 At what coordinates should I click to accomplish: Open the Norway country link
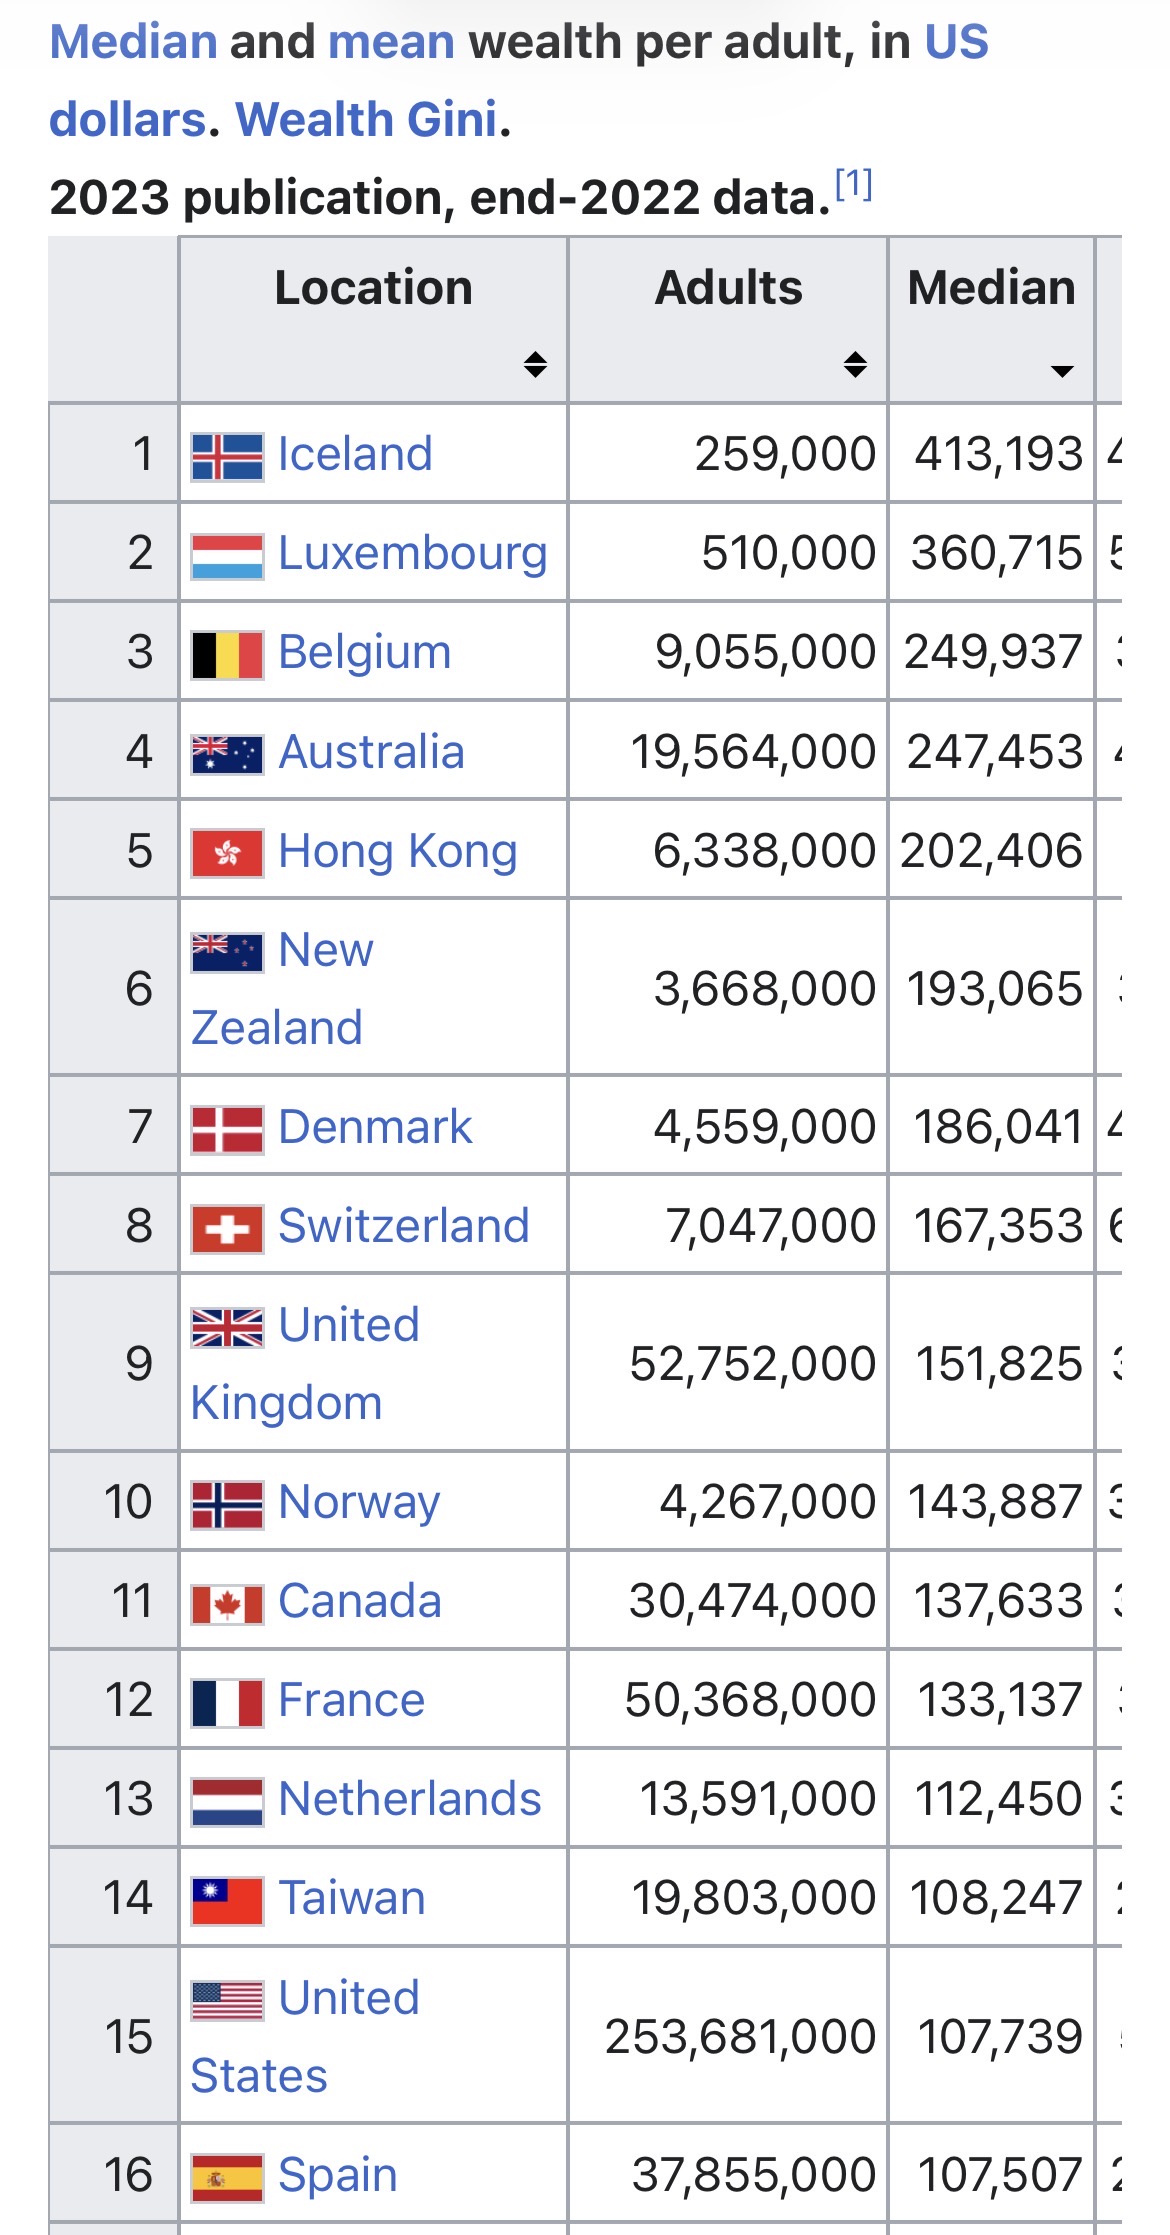(x=359, y=1502)
